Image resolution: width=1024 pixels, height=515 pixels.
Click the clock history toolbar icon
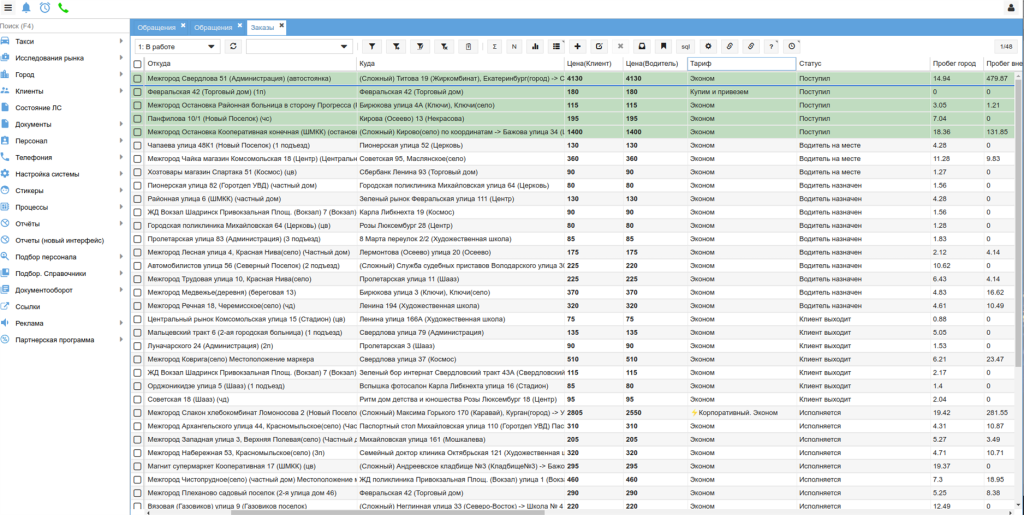792,46
